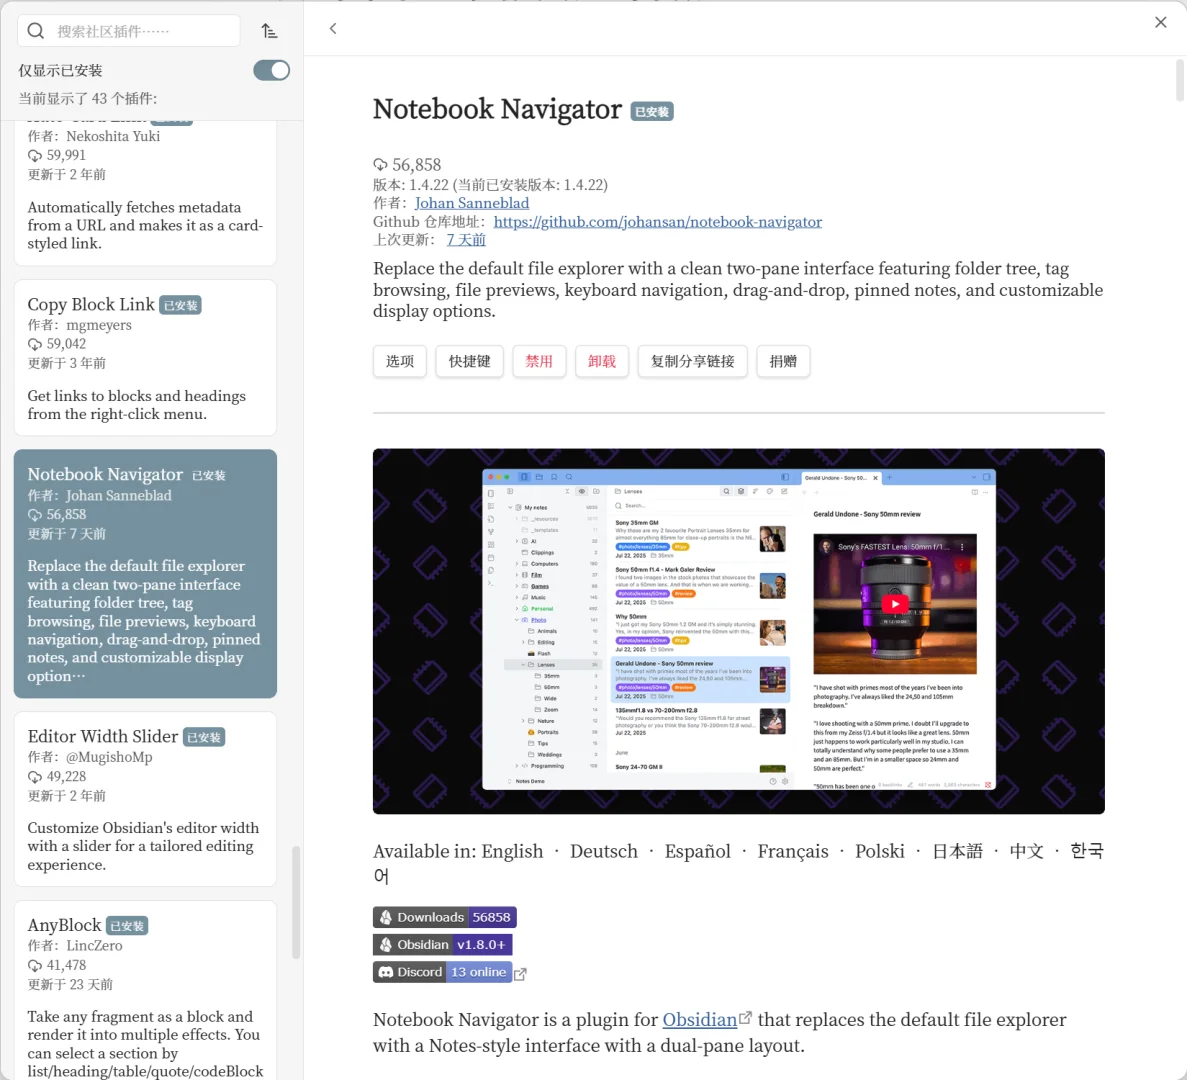Click installed badge on AnyBlock card
This screenshot has width=1187, height=1080.
pyautogui.click(x=126, y=926)
